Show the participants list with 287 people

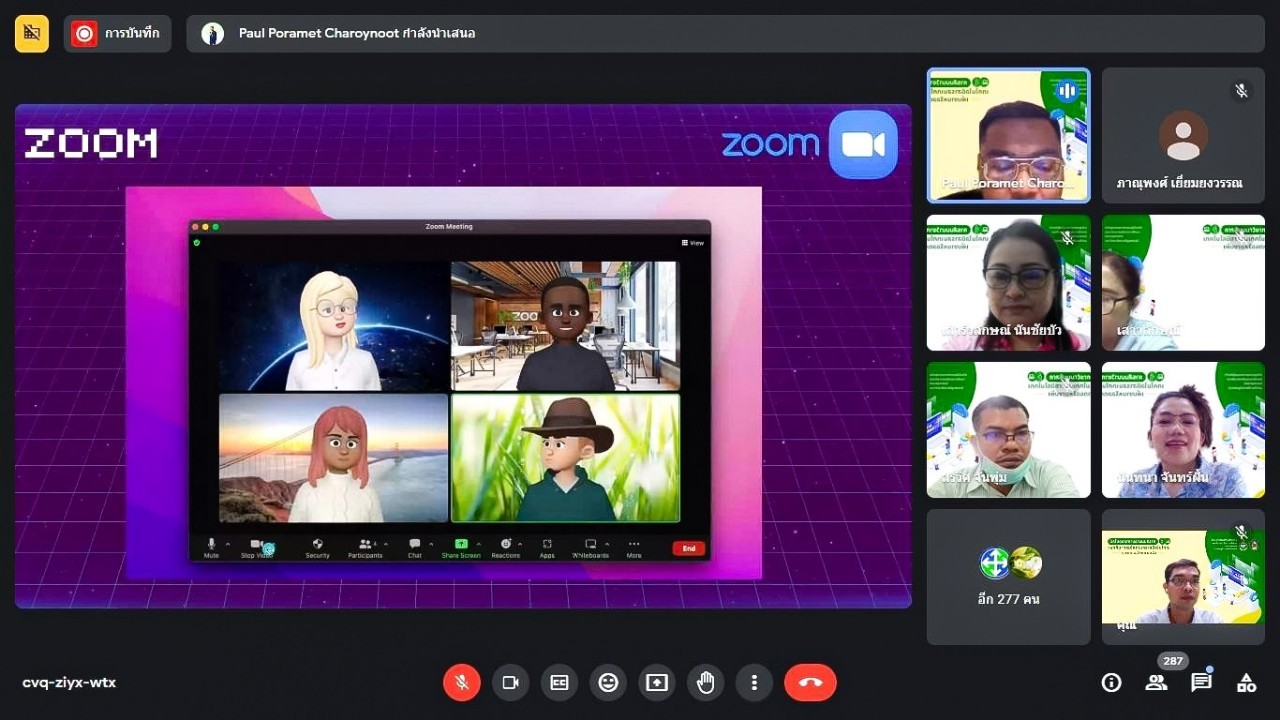tap(1157, 683)
